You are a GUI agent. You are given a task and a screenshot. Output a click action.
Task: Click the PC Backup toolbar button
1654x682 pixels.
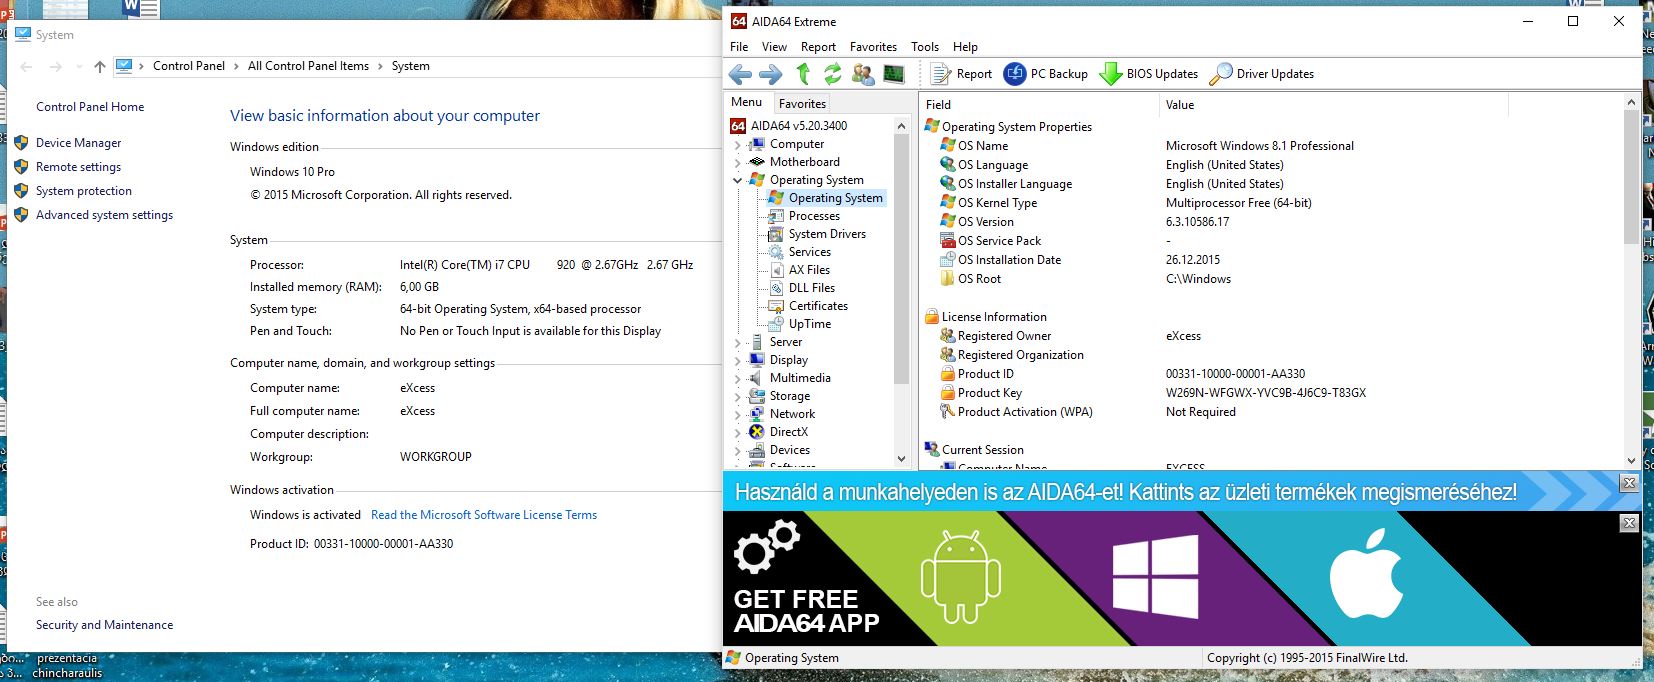pyautogui.click(x=1045, y=74)
